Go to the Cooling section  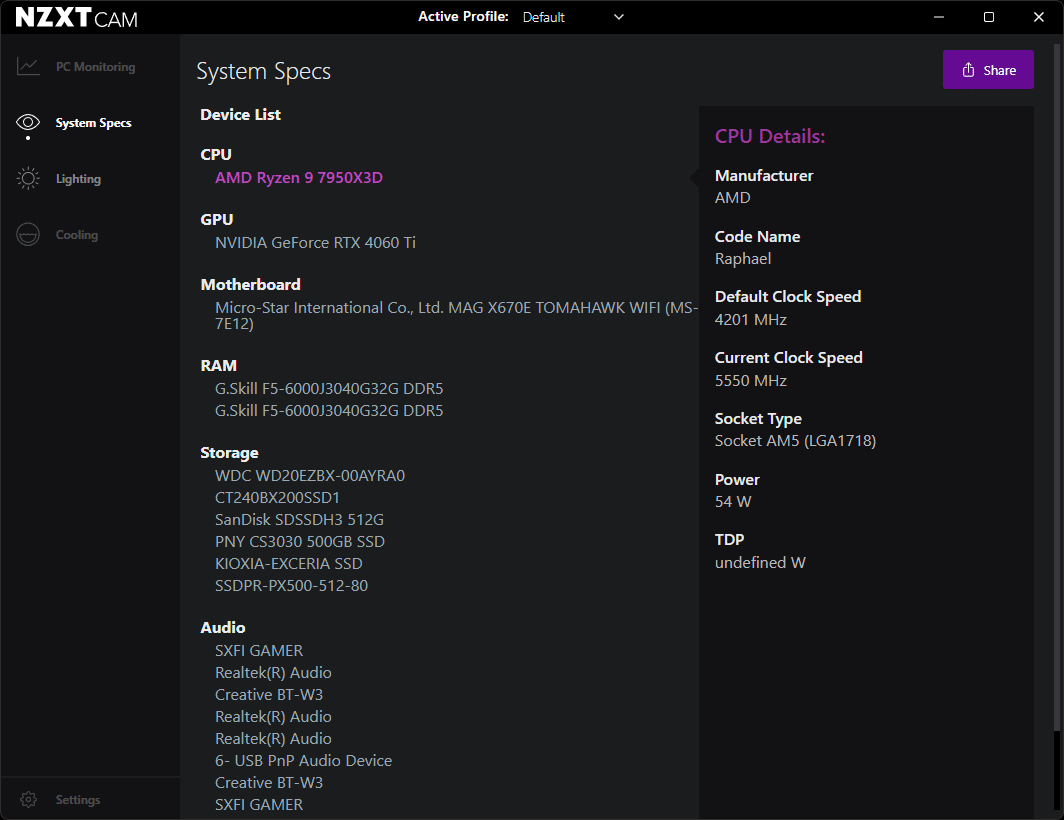(77, 235)
